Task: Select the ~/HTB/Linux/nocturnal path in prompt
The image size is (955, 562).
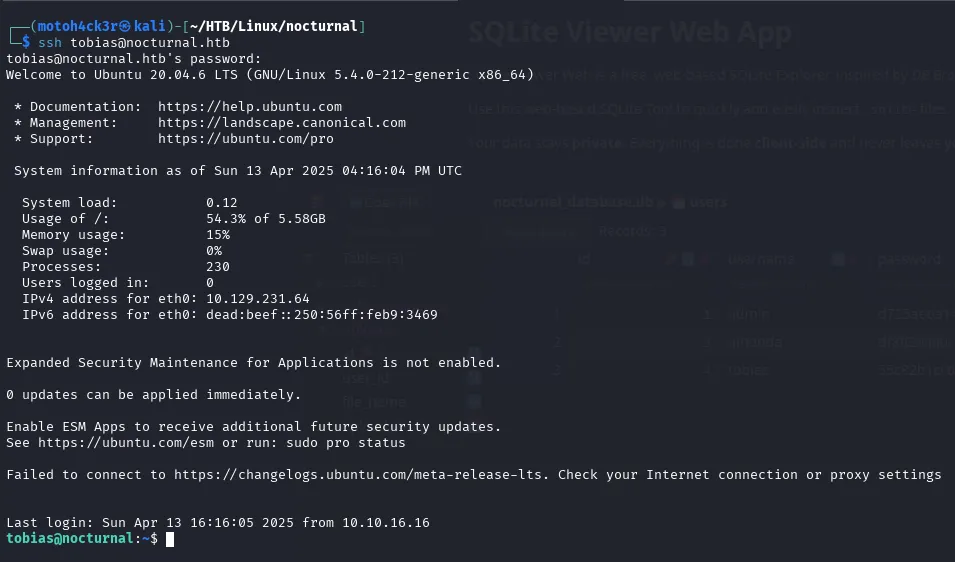Action: 273,26
